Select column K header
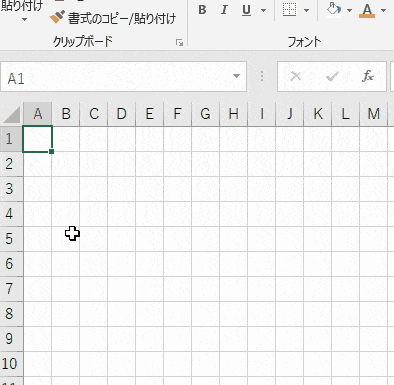The height and width of the screenshot is (385, 394). 318,114
